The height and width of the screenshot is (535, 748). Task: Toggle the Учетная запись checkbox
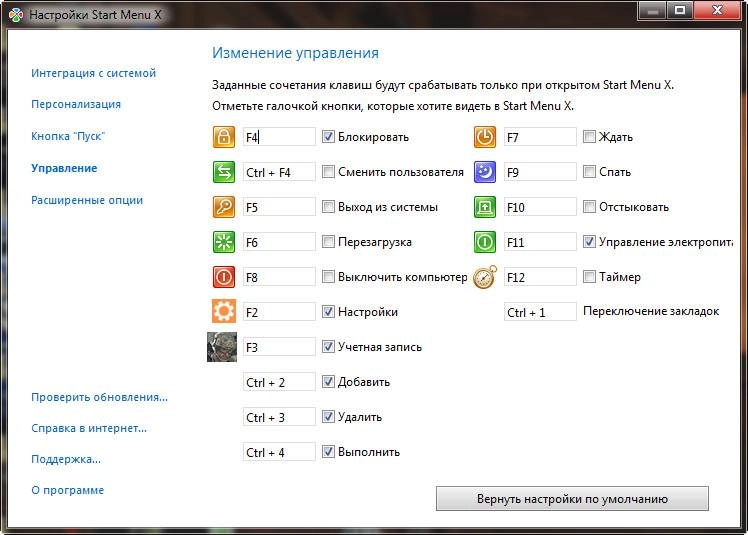tap(328, 346)
